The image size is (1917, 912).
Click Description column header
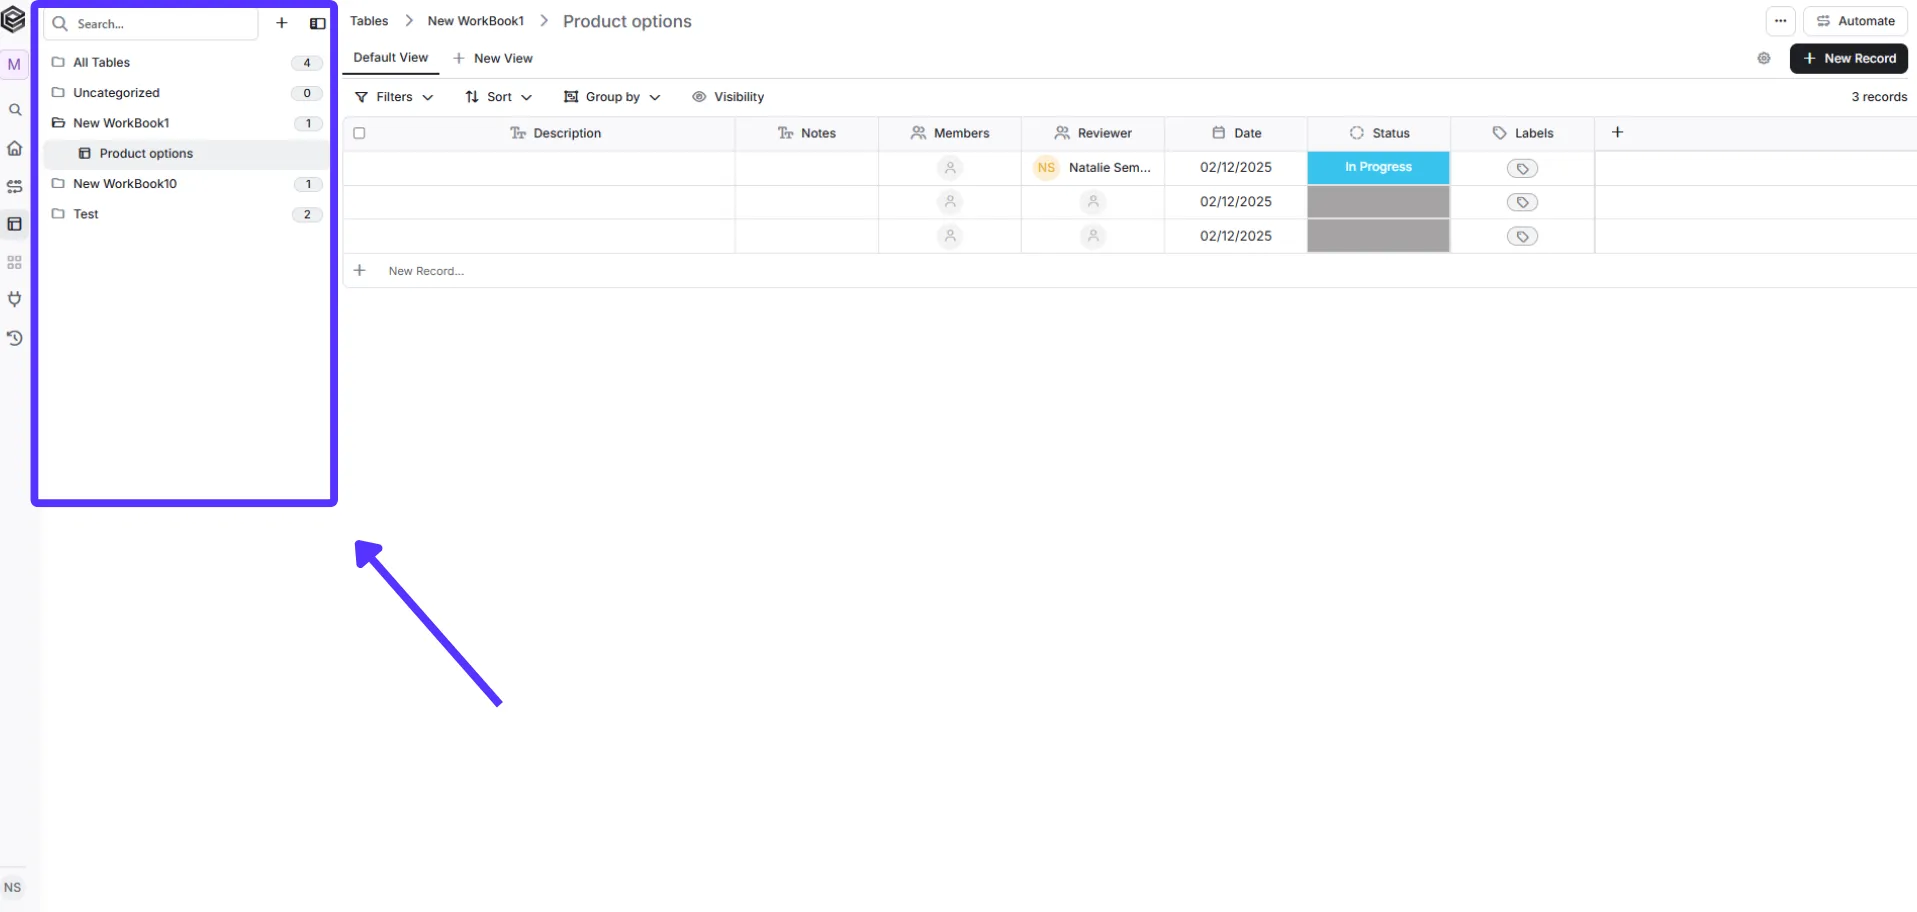[x=556, y=133]
